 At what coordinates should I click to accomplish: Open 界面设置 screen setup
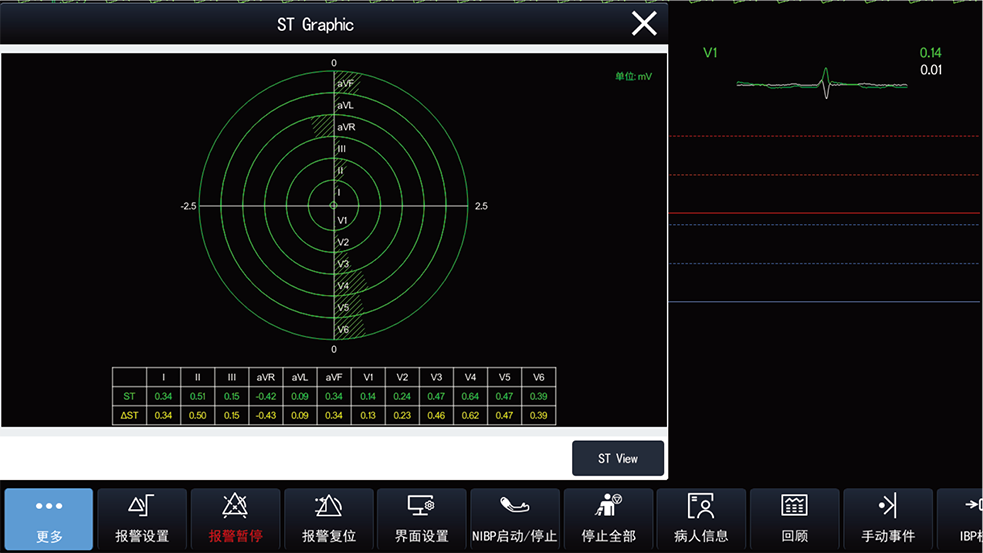pyautogui.click(x=422, y=519)
